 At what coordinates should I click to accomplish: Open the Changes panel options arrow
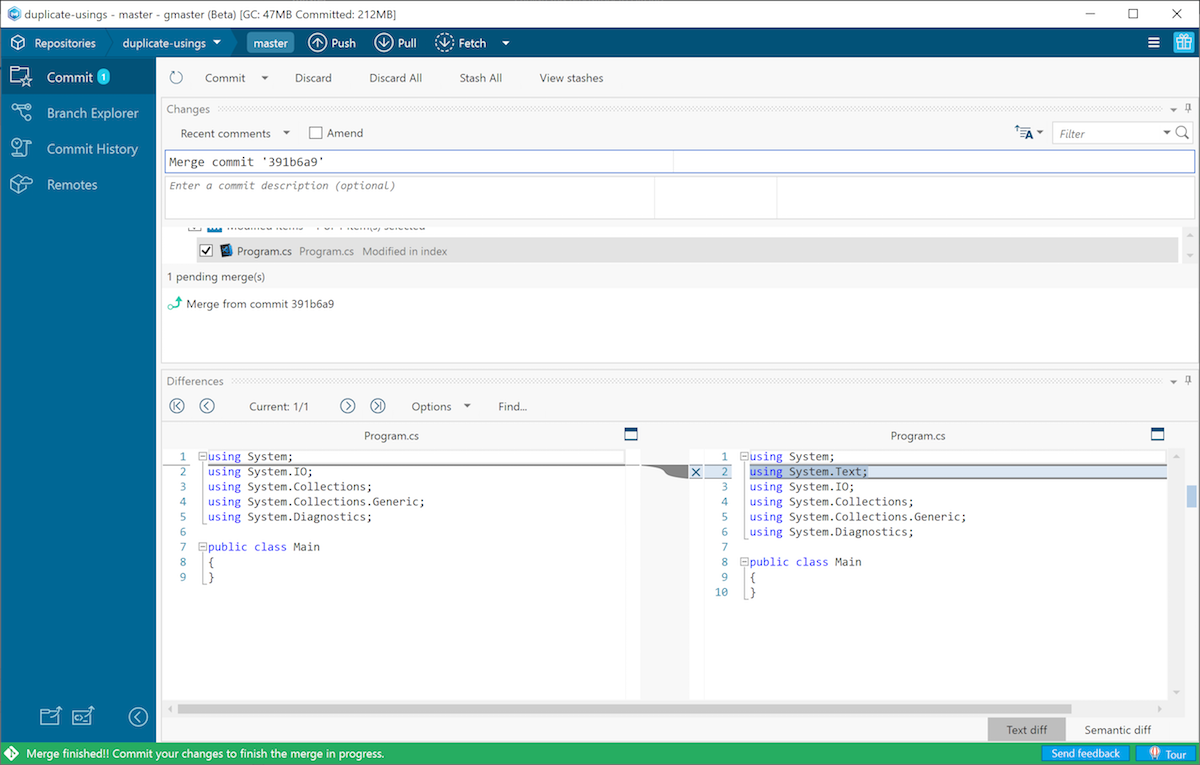tap(1174, 109)
